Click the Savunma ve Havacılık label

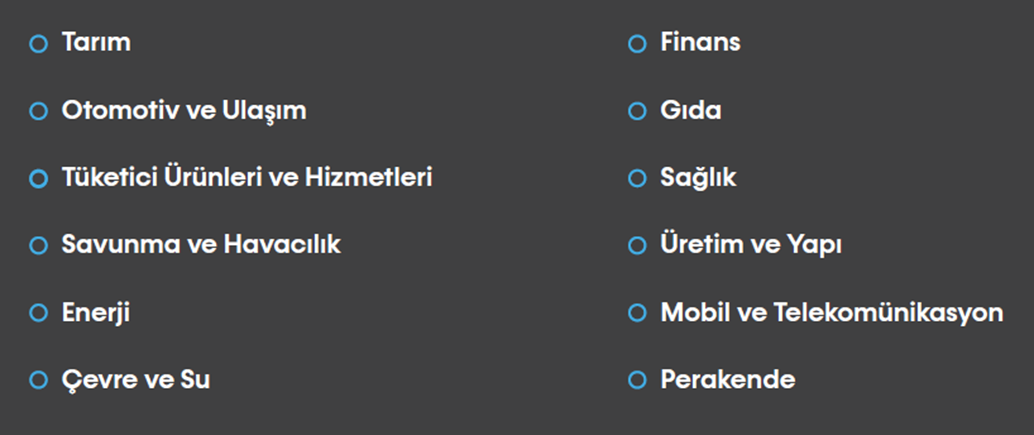click(x=201, y=245)
